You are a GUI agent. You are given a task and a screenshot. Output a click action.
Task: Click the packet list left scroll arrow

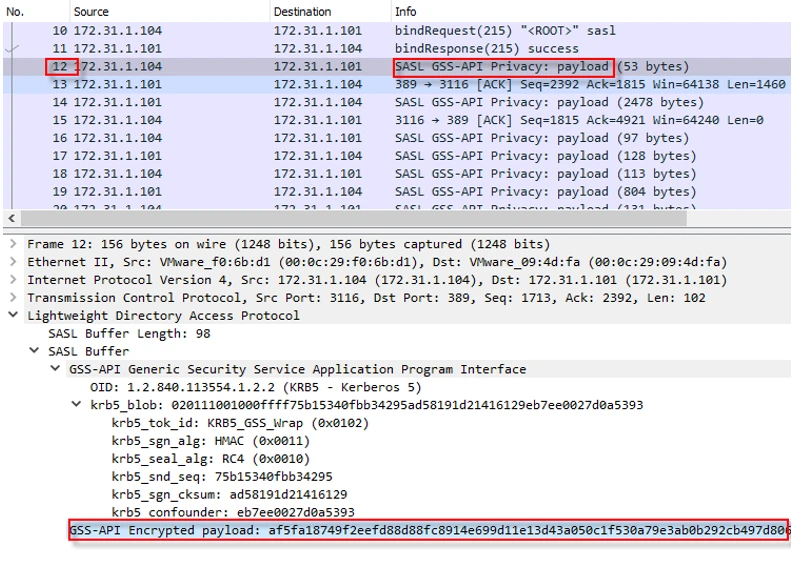(x=11, y=219)
